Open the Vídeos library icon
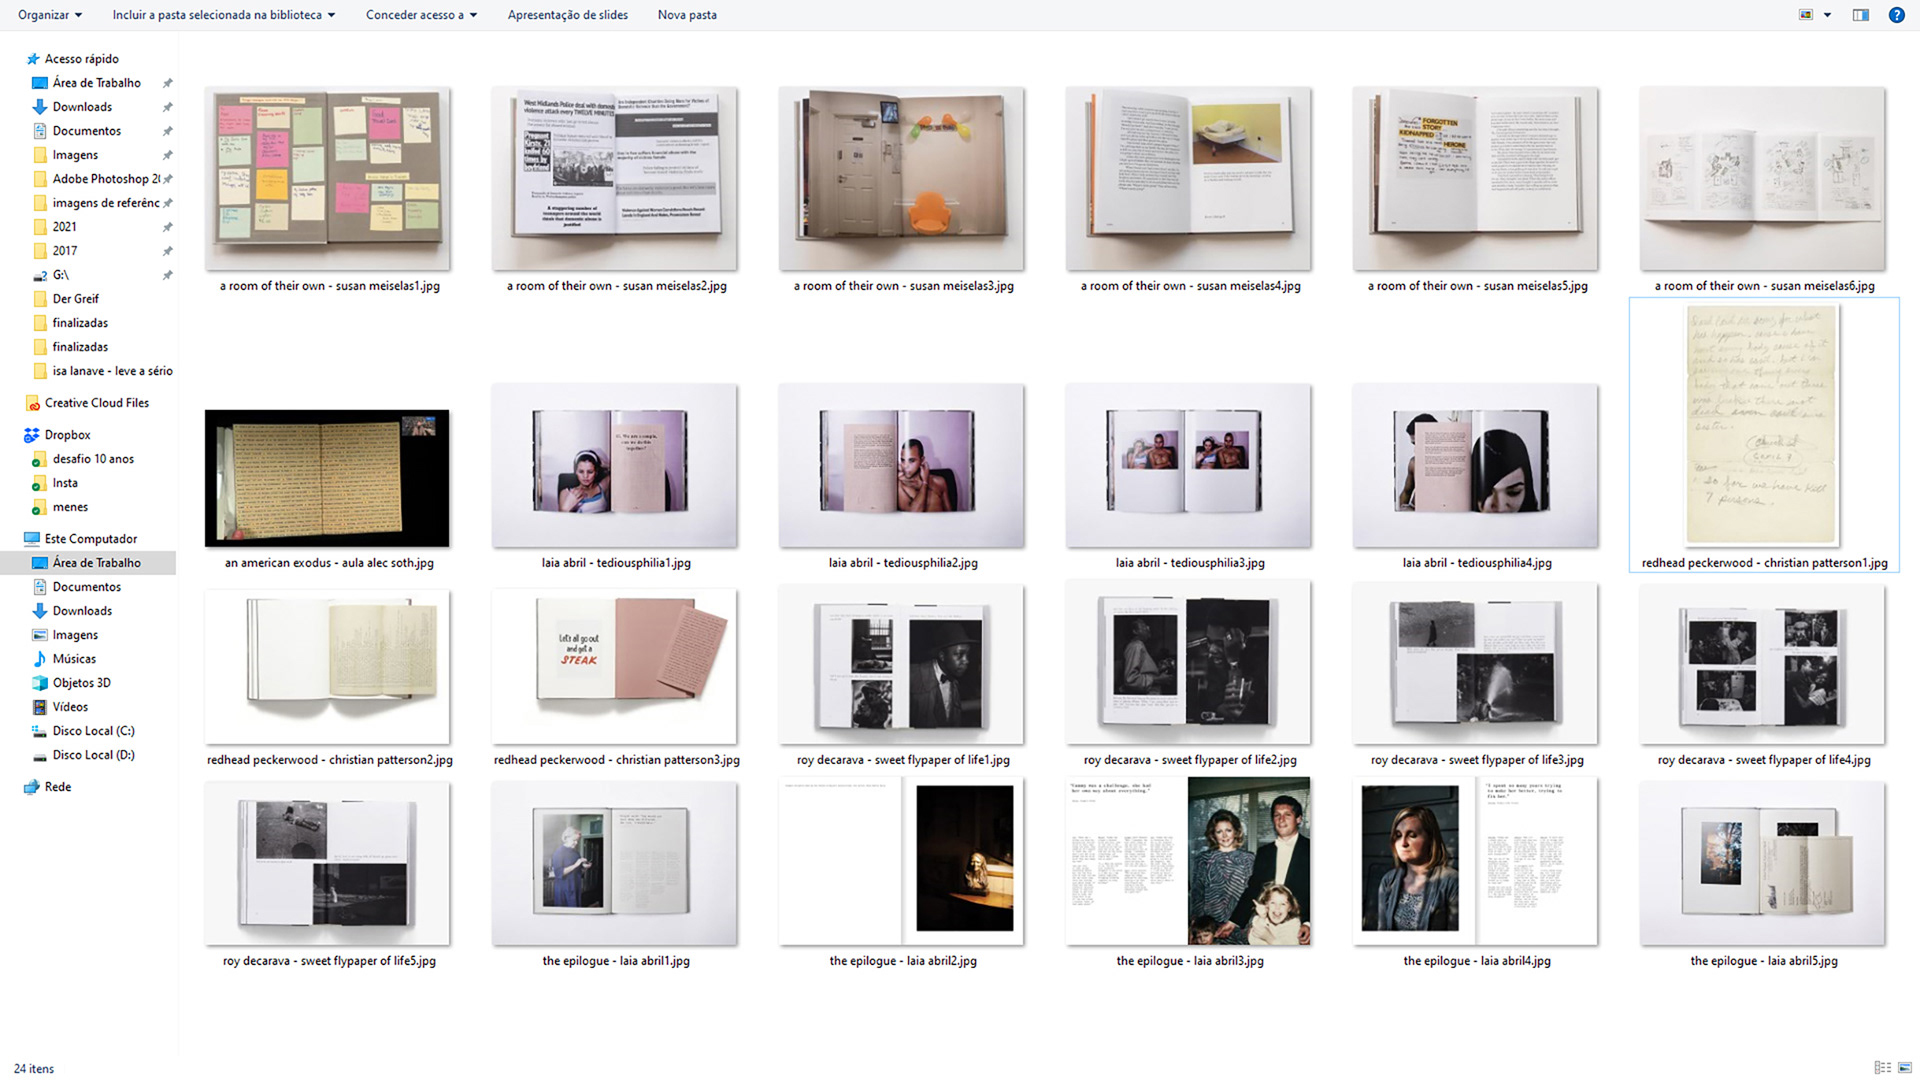1920x1080 pixels. (x=40, y=707)
